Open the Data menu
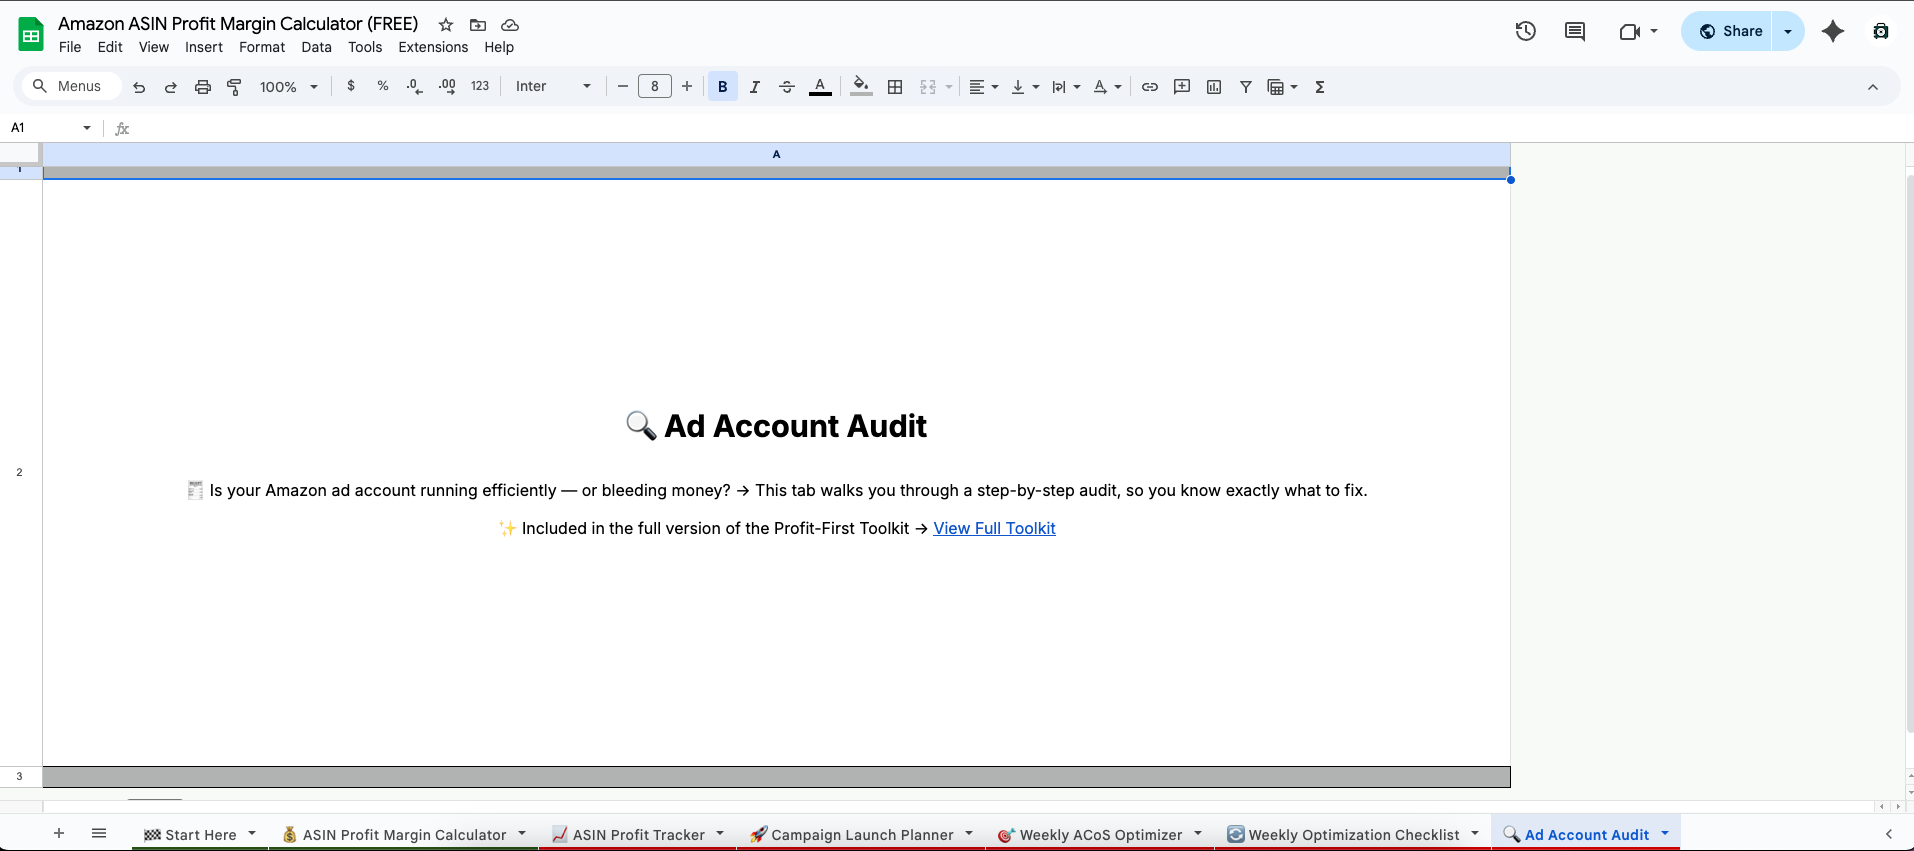 tap(316, 47)
